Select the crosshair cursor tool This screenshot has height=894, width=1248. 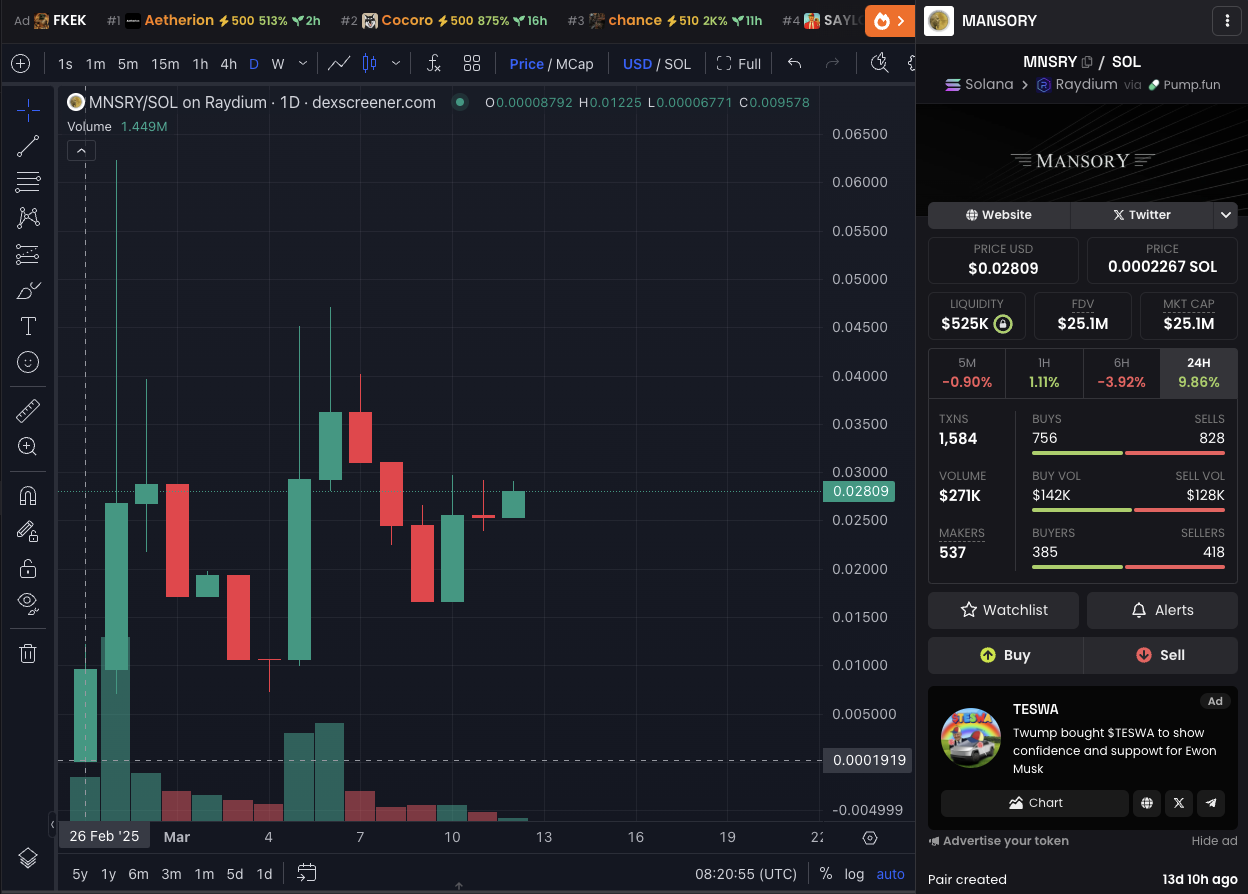[28, 109]
